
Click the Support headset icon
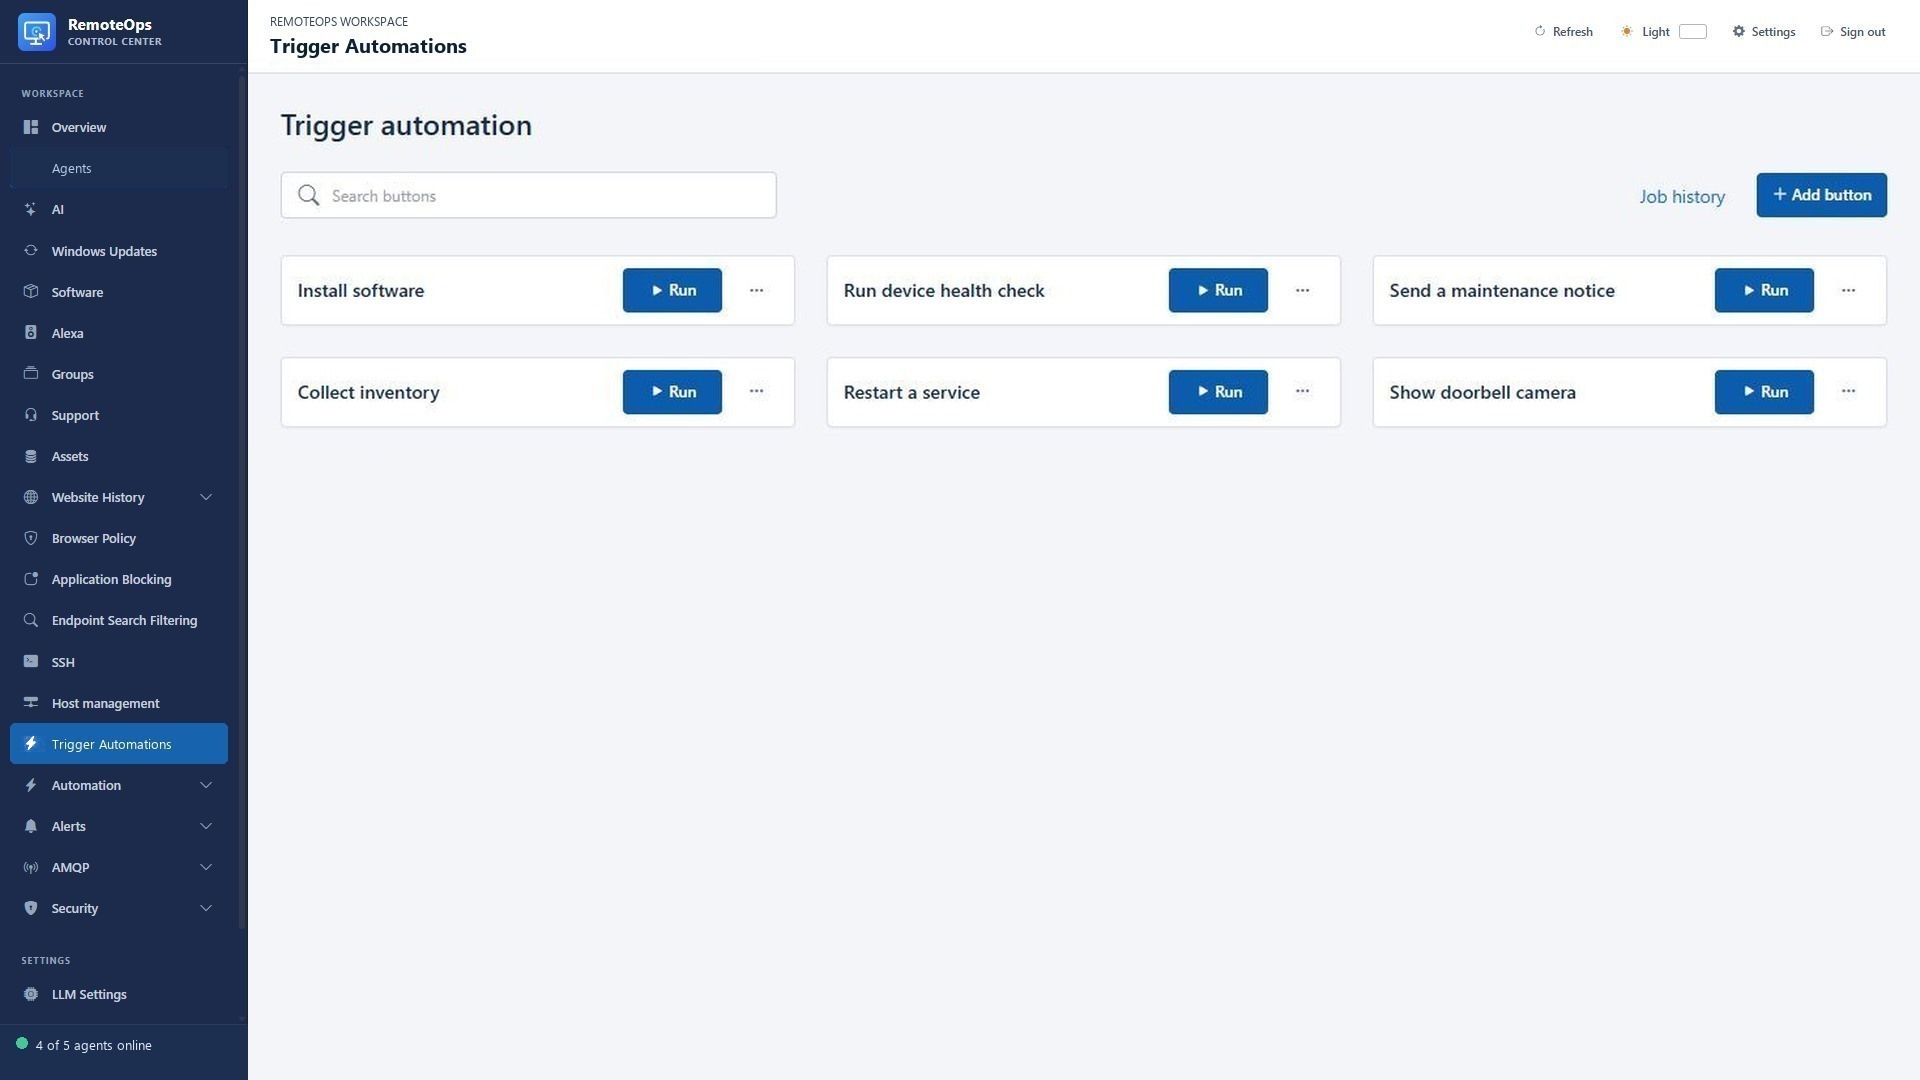point(31,415)
